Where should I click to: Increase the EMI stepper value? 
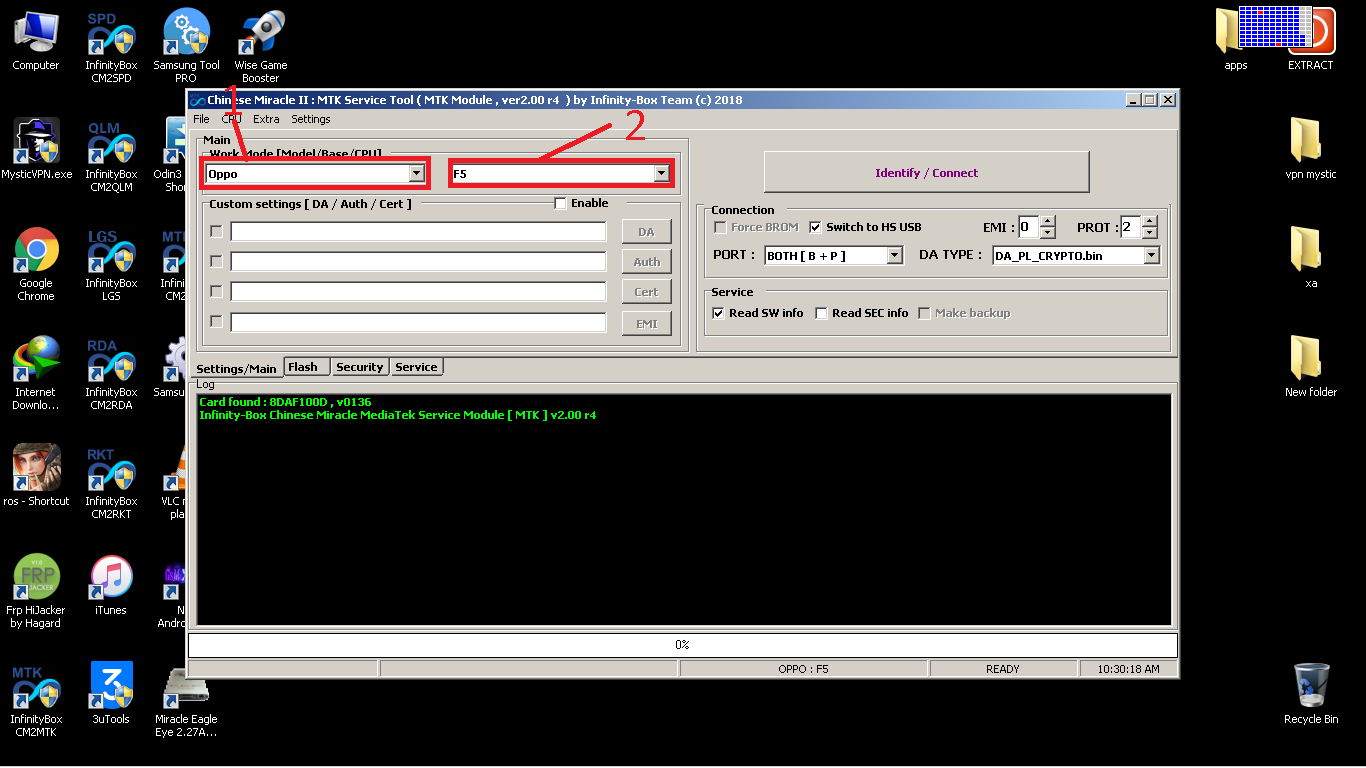(x=1048, y=222)
